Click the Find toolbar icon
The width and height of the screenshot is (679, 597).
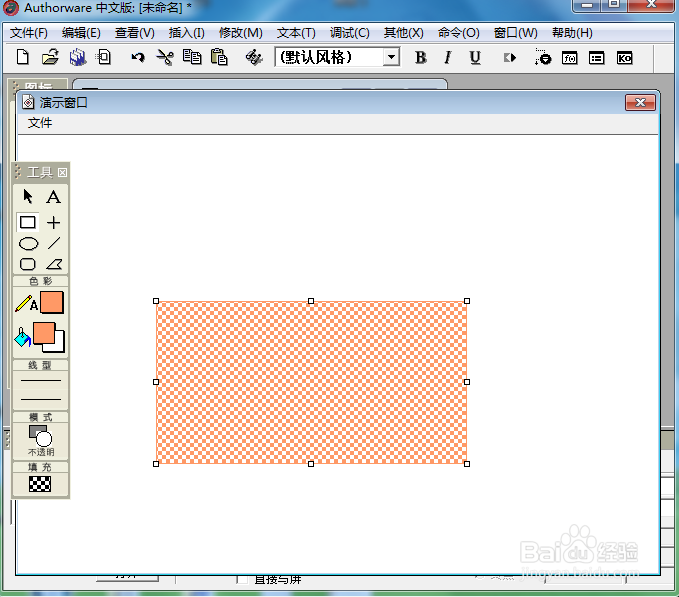click(254, 57)
